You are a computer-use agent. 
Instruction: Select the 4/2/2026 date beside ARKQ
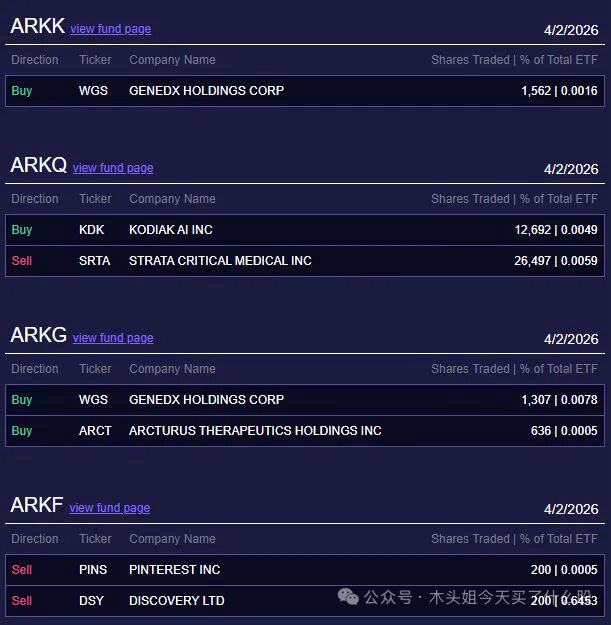point(571,169)
